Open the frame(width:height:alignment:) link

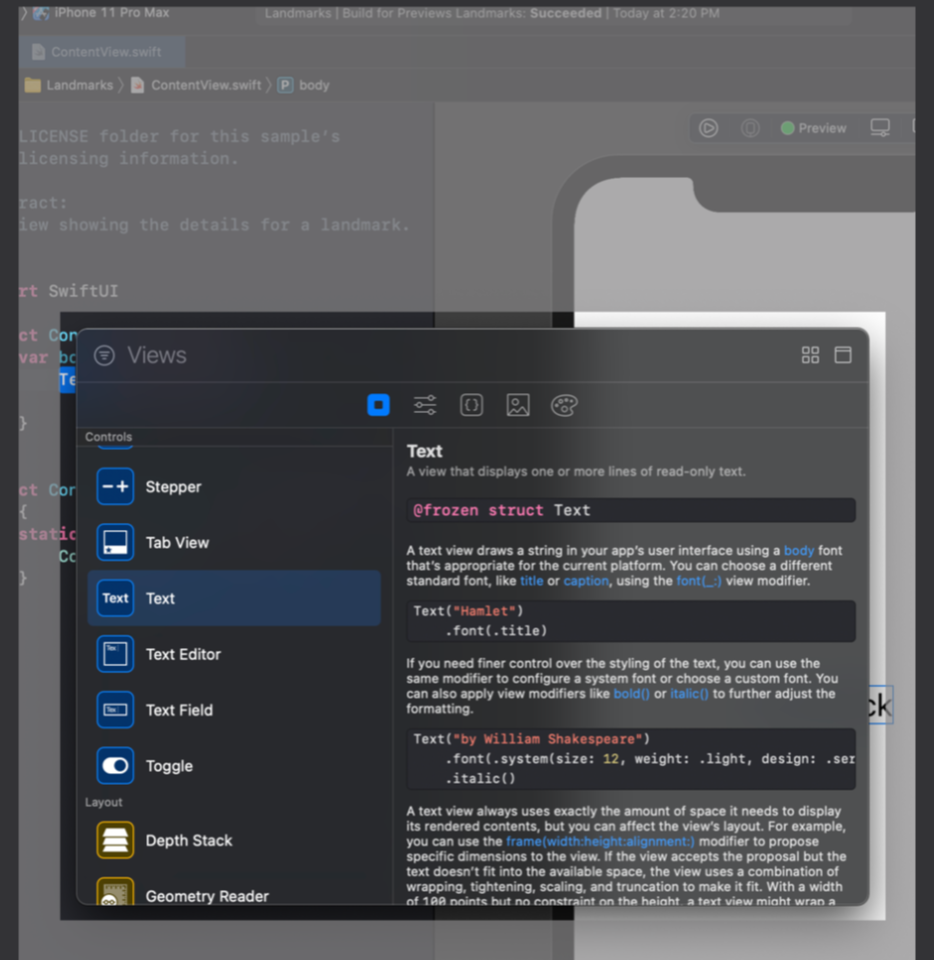[600, 841]
